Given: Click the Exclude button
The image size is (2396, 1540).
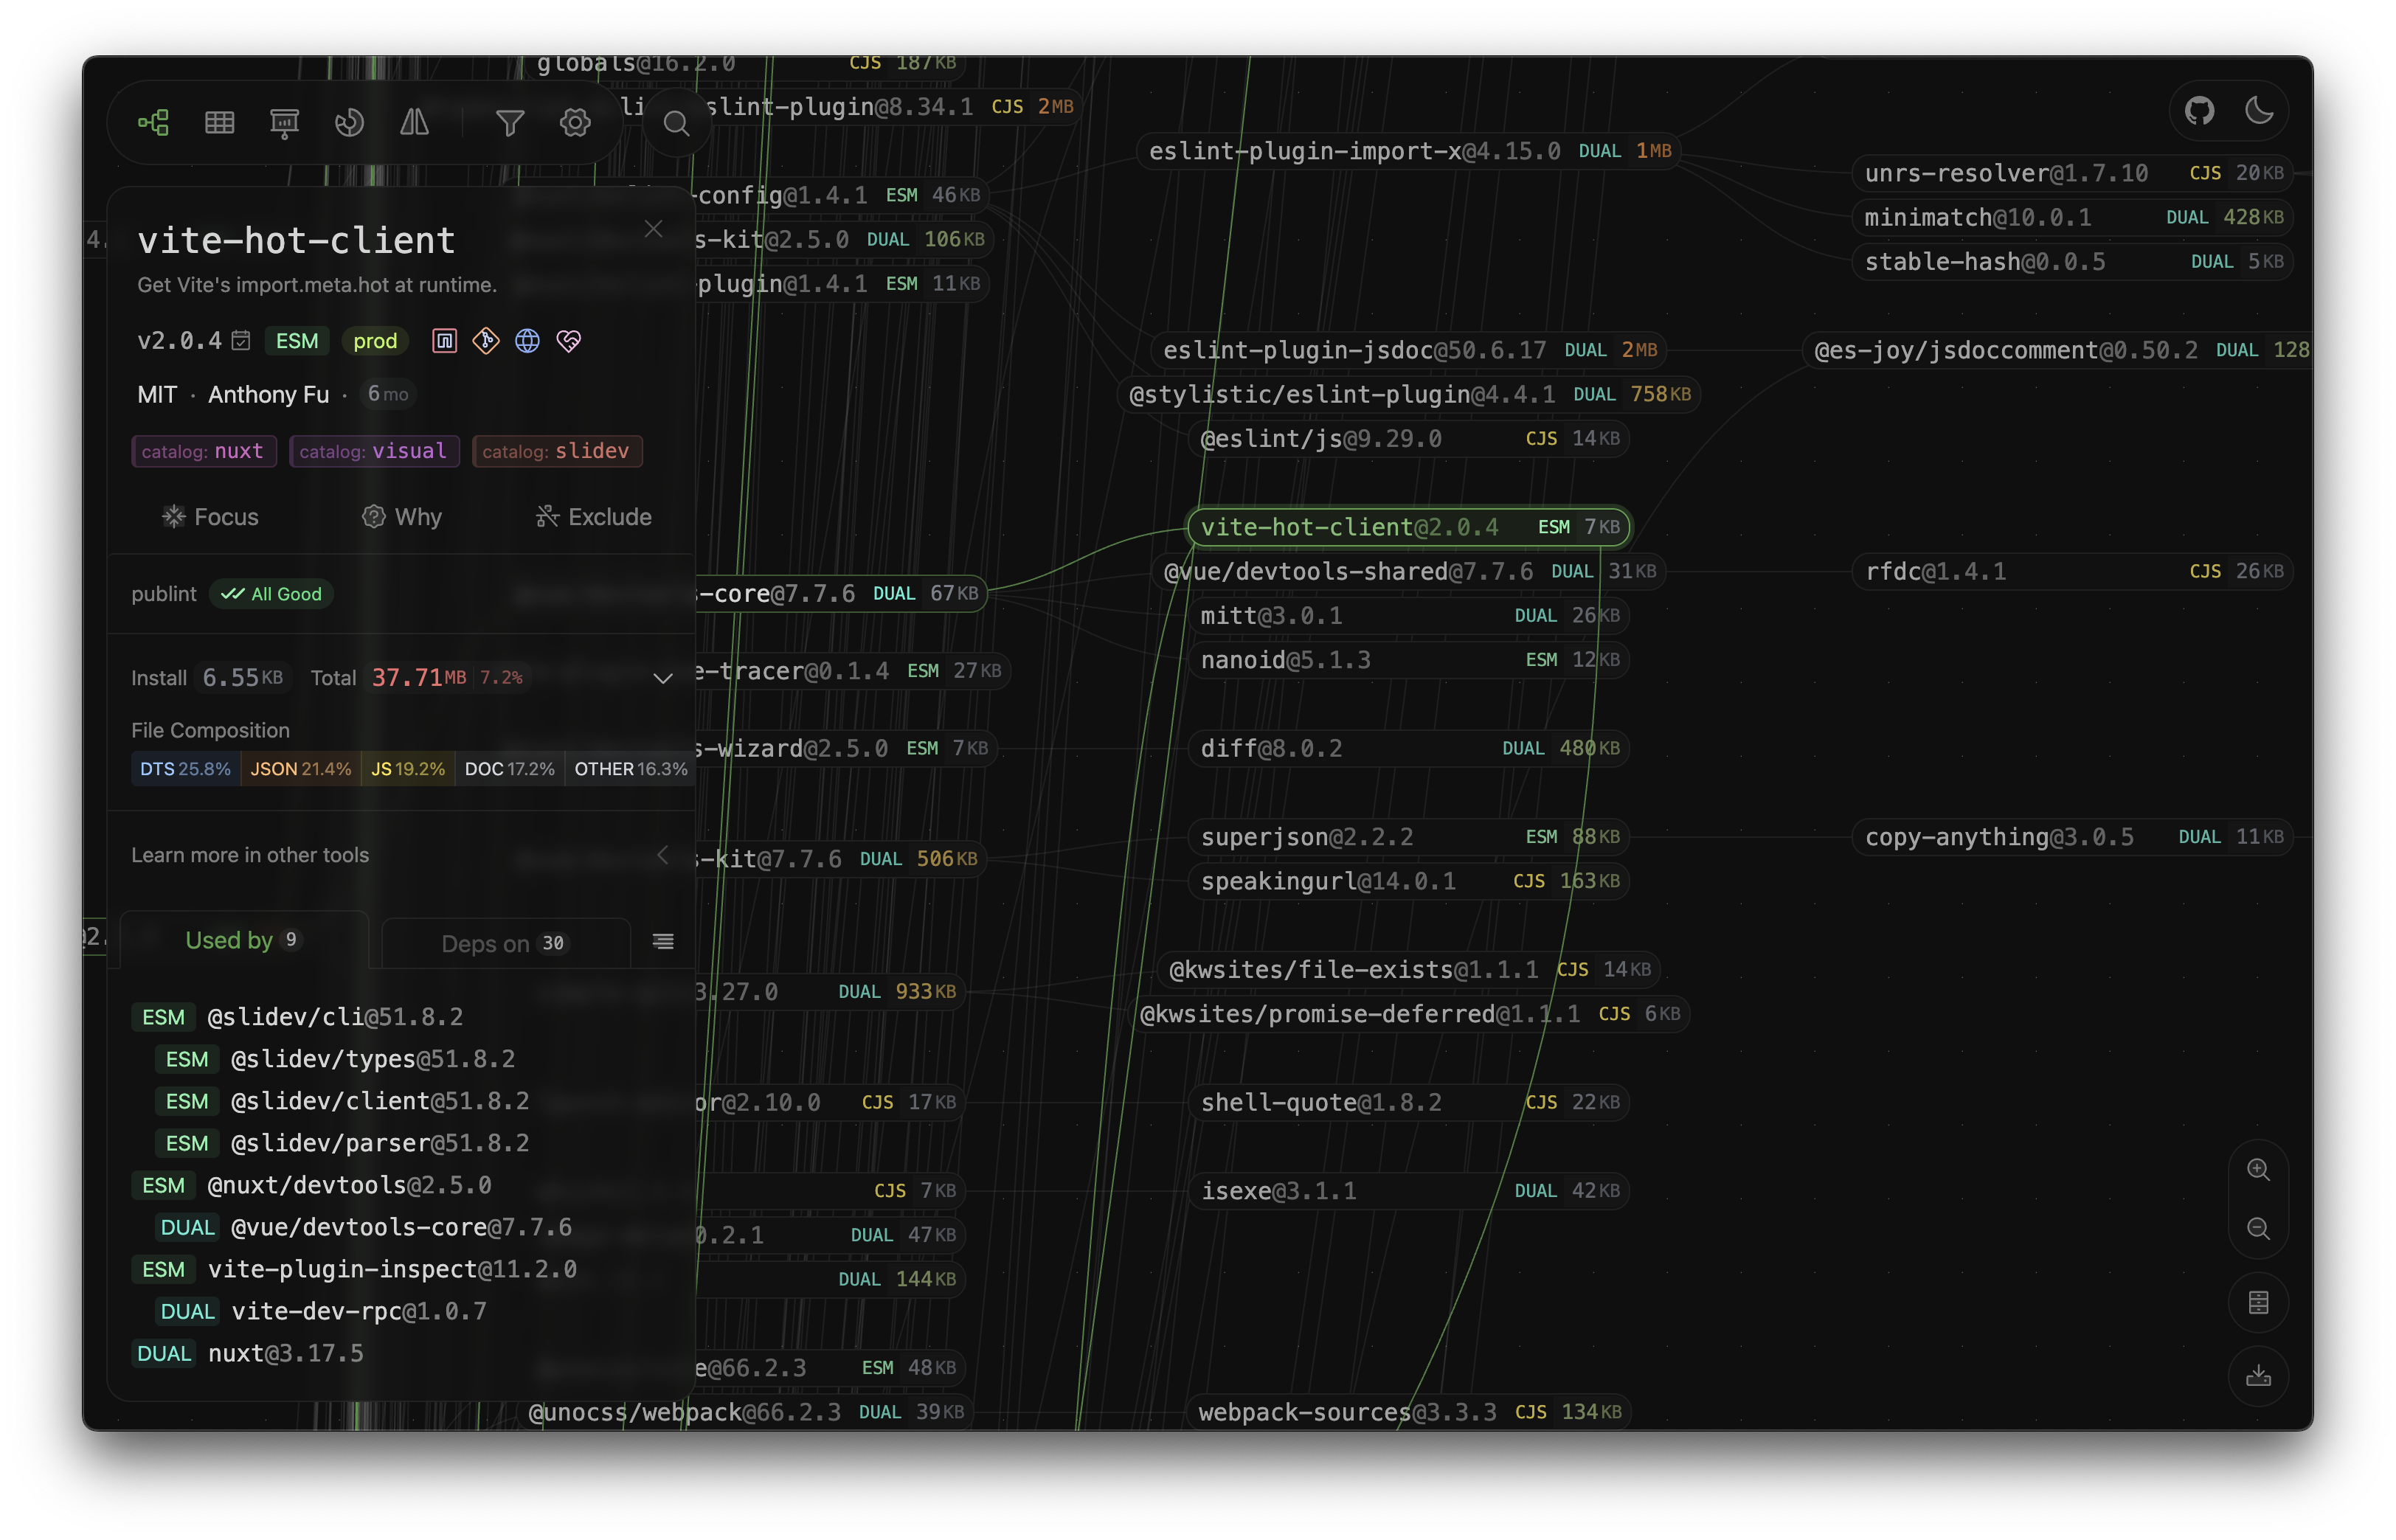Looking at the screenshot, I should pos(594,517).
